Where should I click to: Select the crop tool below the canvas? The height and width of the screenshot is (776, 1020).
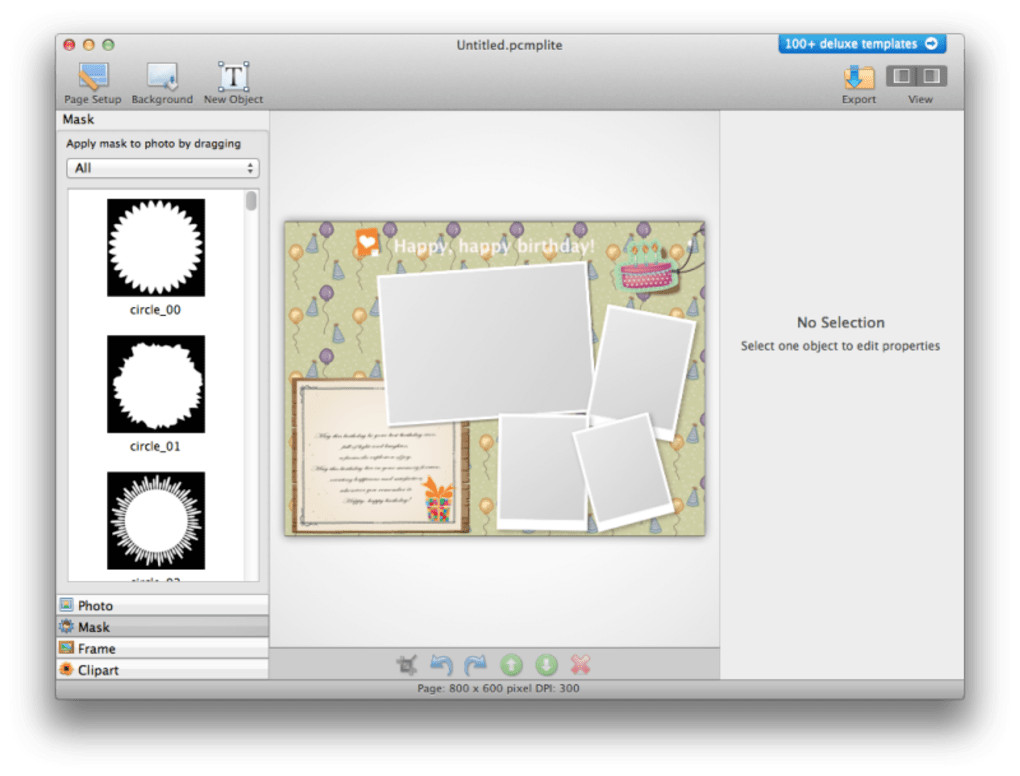(407, 664)
